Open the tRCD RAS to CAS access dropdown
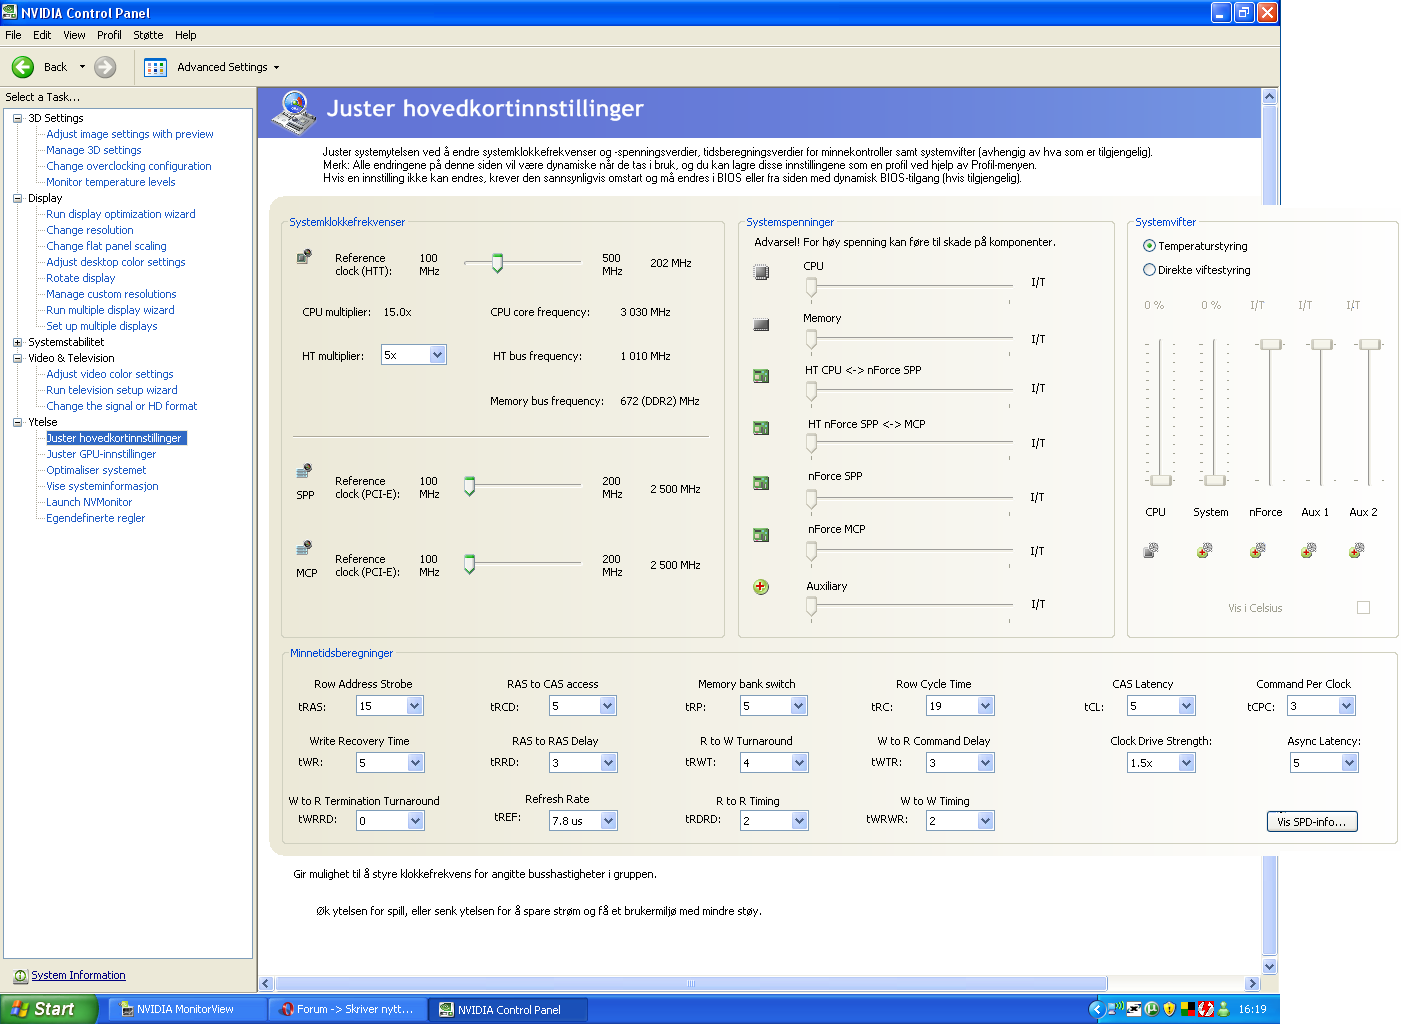The height and width of the screenshot is (1024, 1401). click(607, 706)
